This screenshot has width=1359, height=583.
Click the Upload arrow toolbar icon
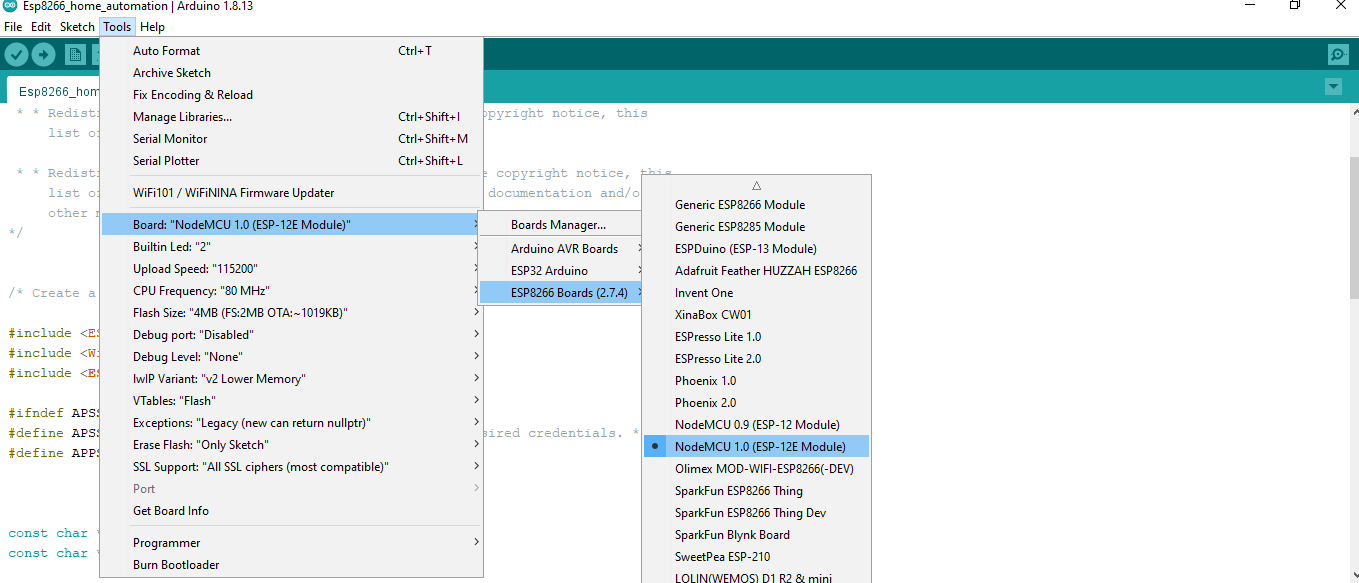[43, 55]
